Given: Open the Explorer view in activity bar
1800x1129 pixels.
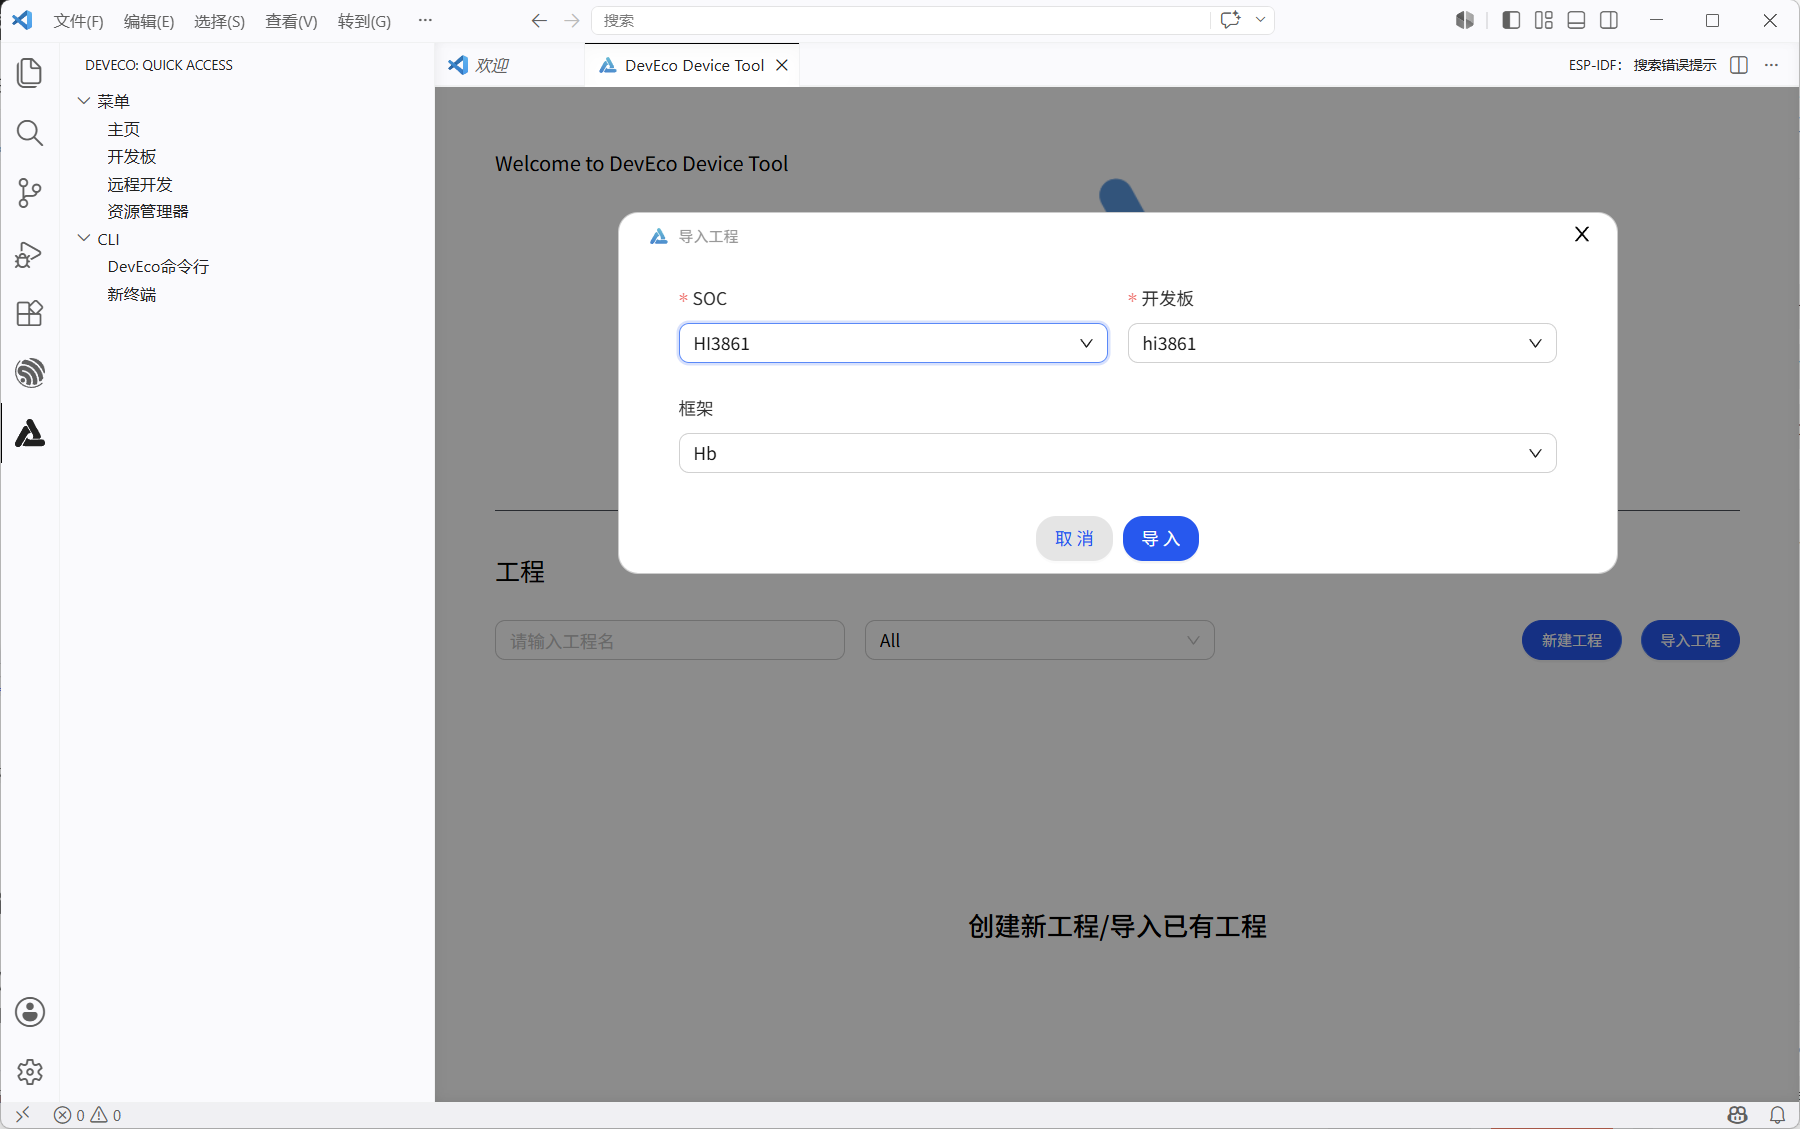Looking at the screenshot, I should pyautogui.click(x=30, y=73).
